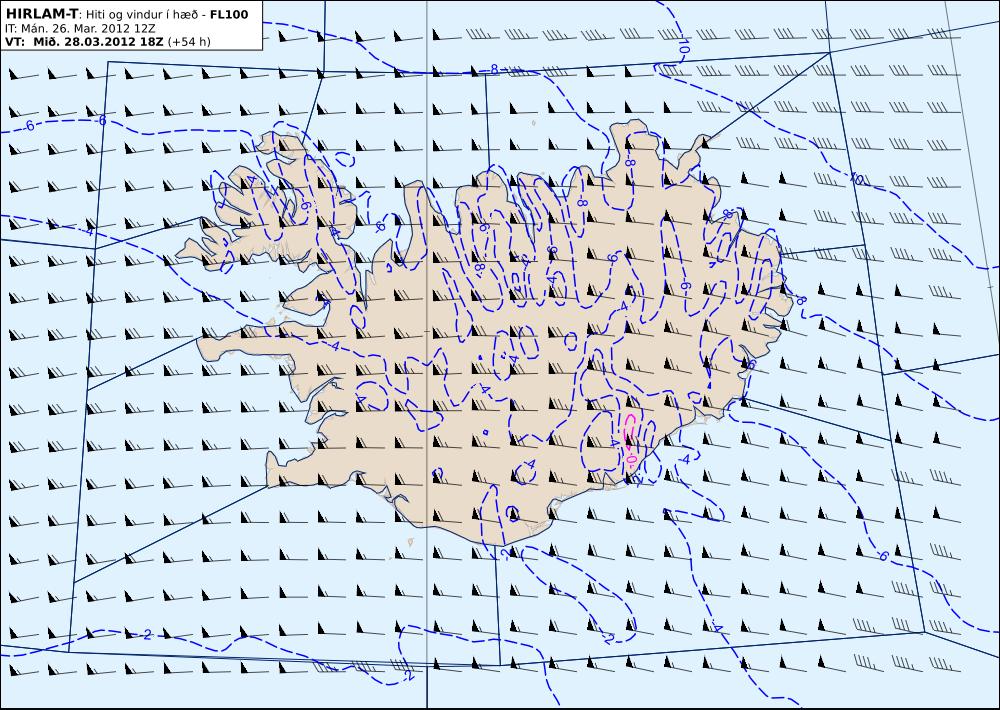Click the "Mið. 28.03.2012 18Z" valid time
The height and width of the screenshot is (710, 1000).
pyautogui.click(x=96, y=42)
